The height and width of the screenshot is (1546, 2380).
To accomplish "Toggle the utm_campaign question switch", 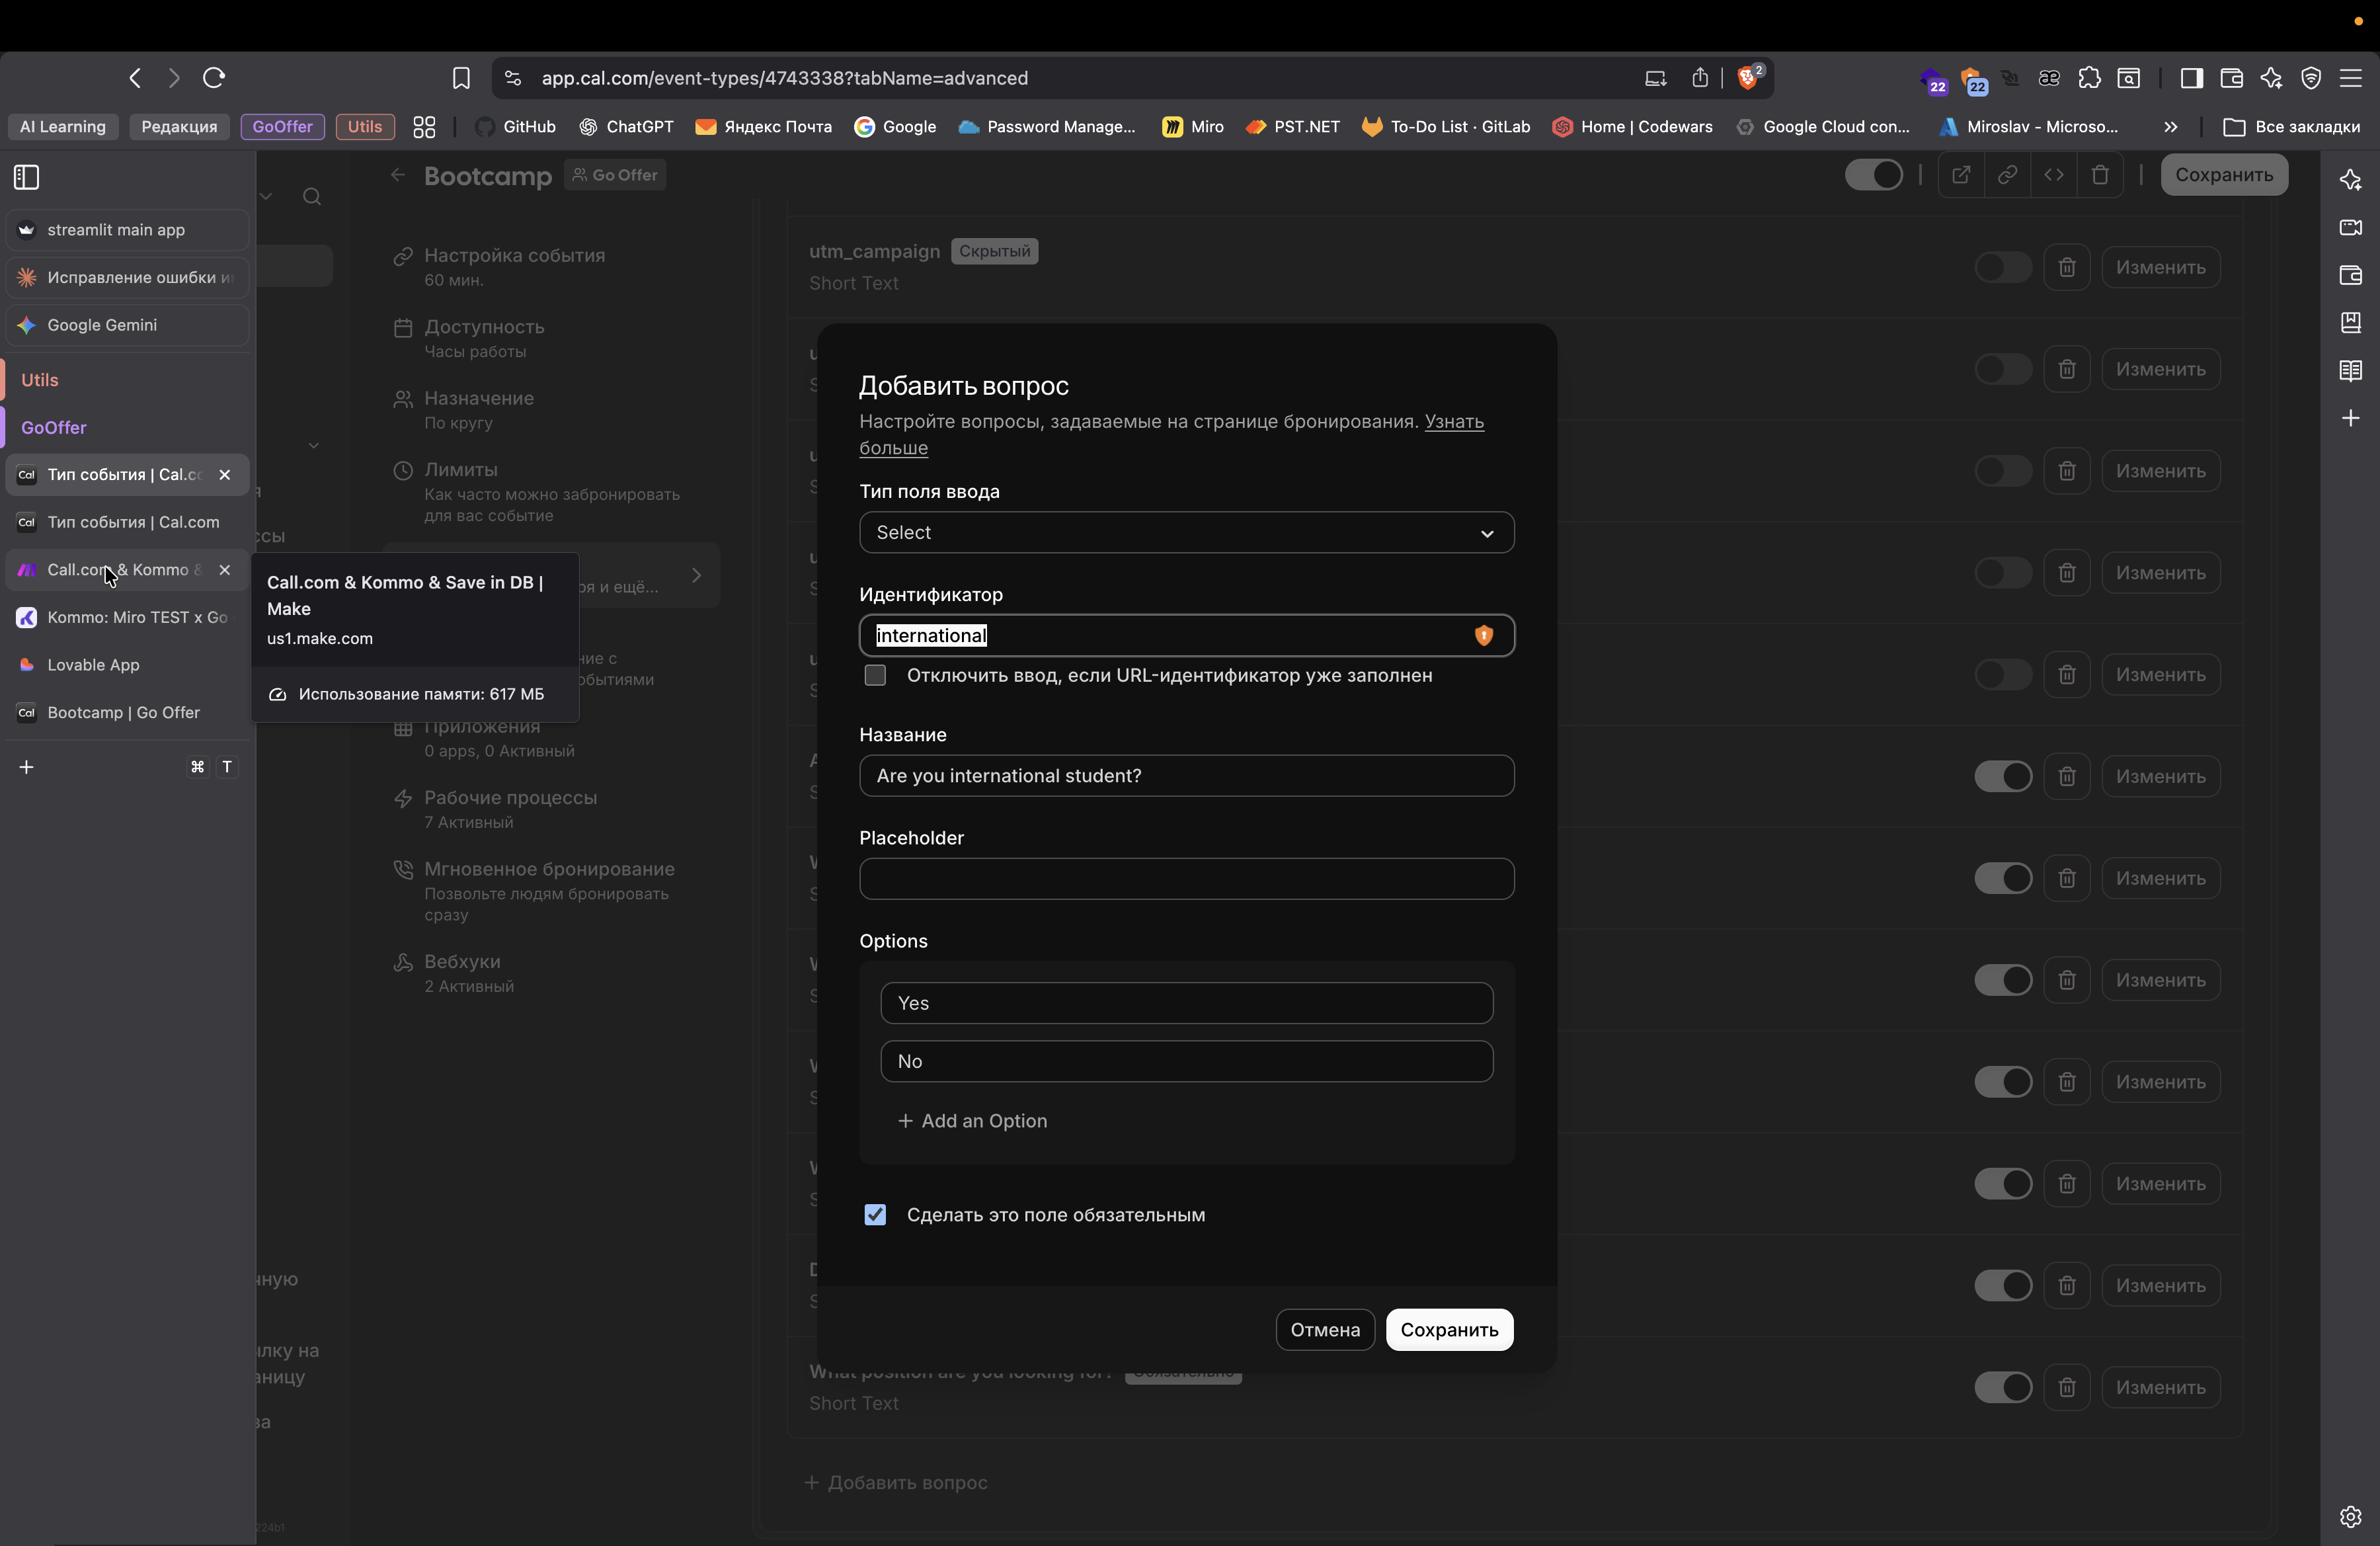I will coord(2002,267).
